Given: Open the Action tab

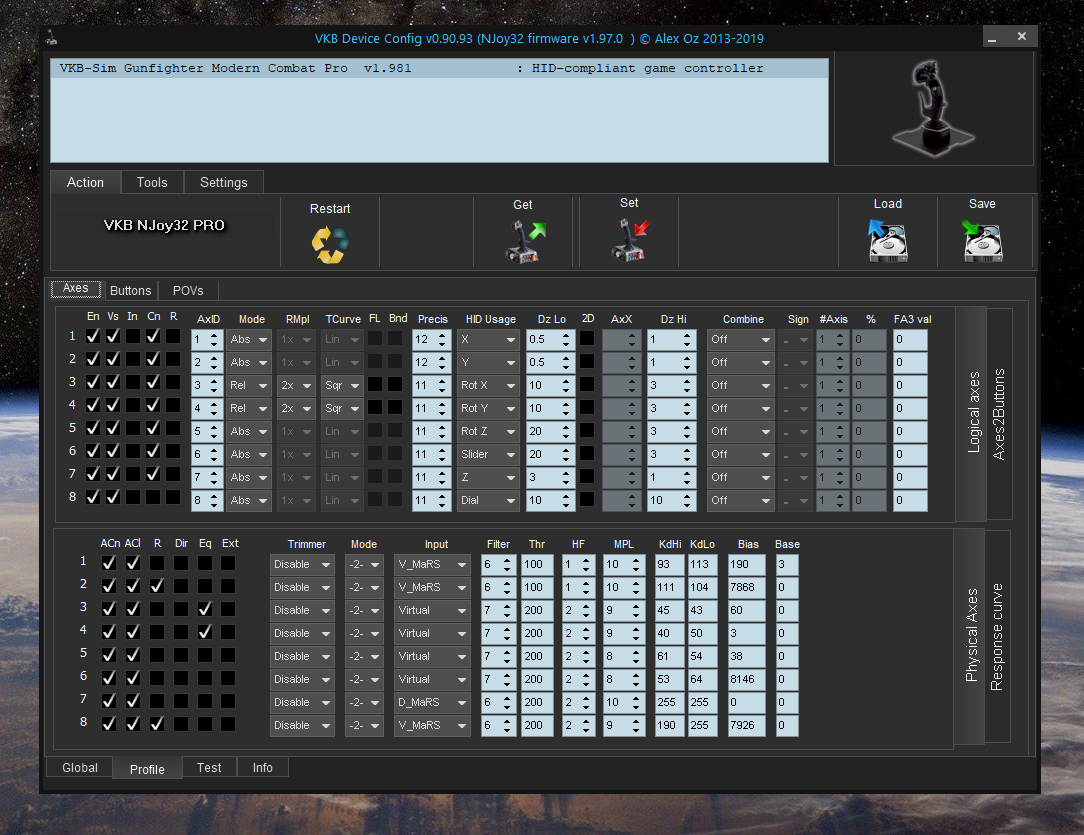Looking at the screenshot, I should [85, 182].
